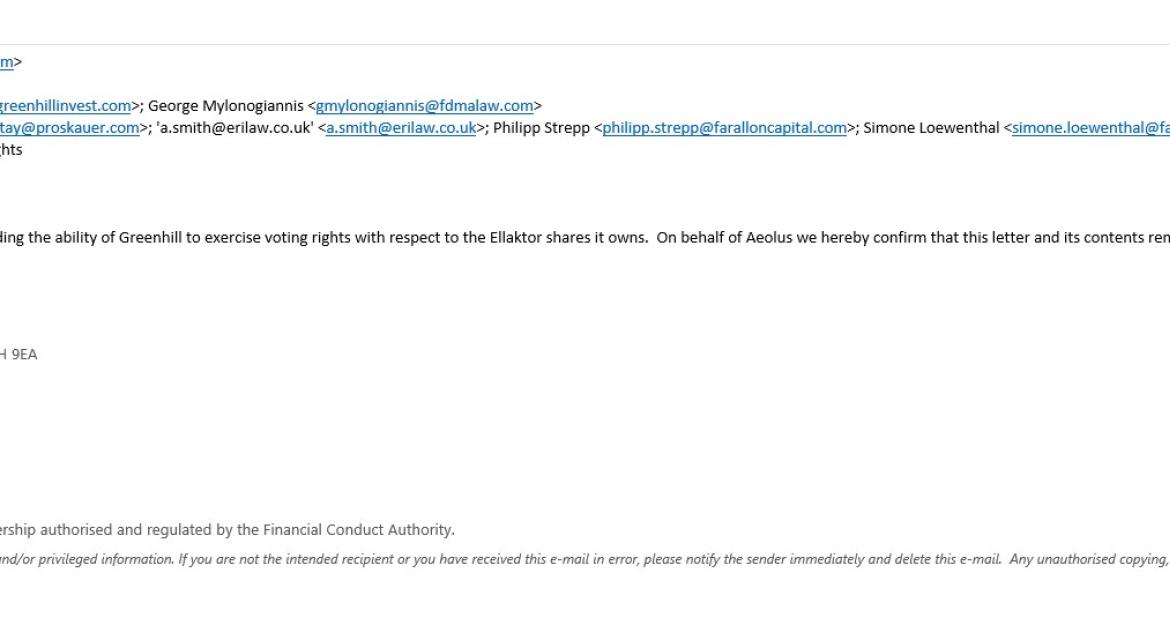This screenshot has height=625, width=1170.
Task: Click the italic privileged information disclaimer
Action: tap(585, 559)
